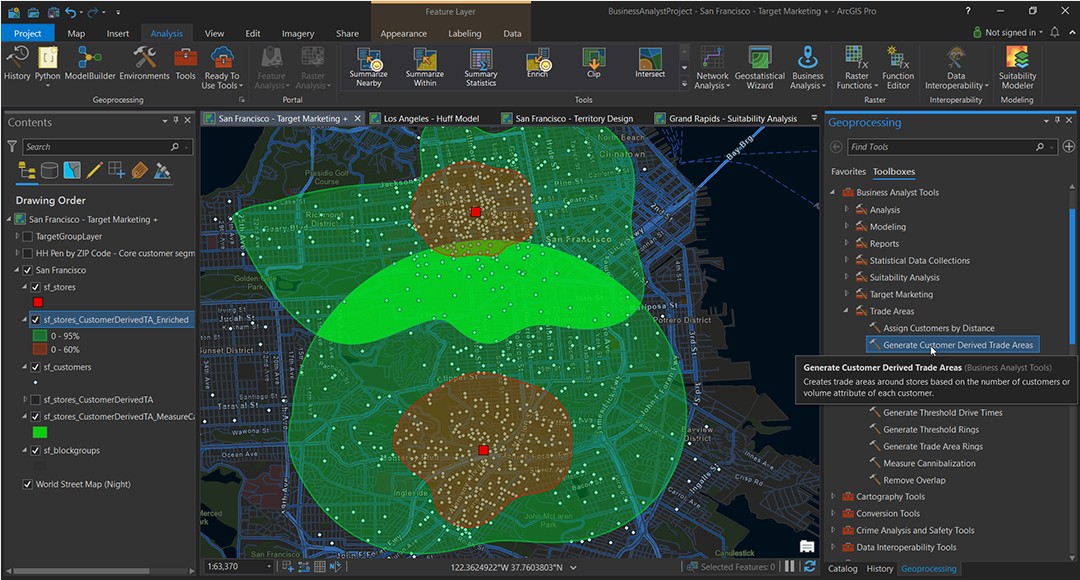The height and width of the screenshot is (580, 1080).
Task: Show the unchecked sf_stores_CustomerDerivedTA layer
Action: pos(35,400)
